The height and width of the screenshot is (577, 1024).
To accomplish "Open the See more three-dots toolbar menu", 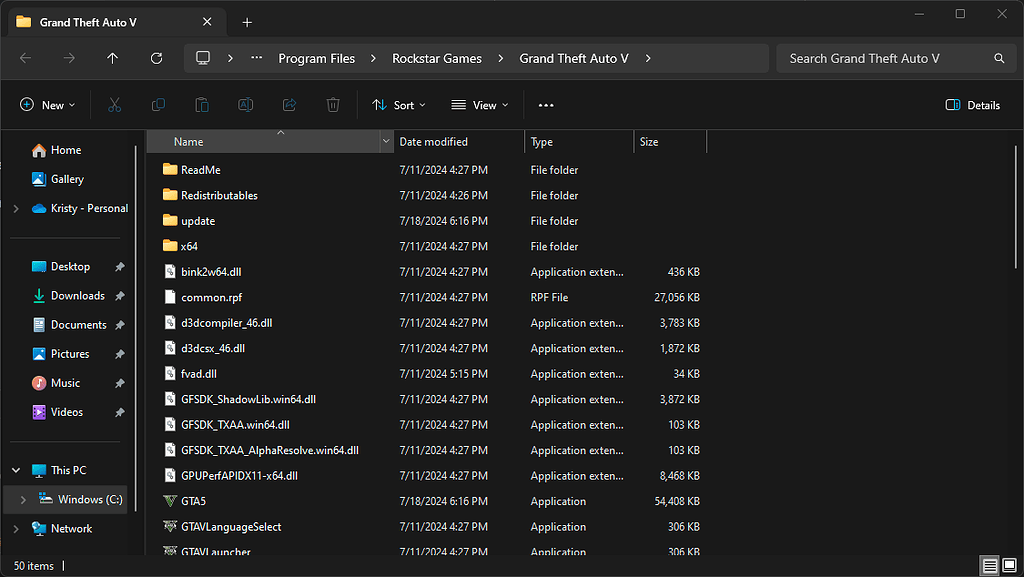I will pos(546,105).
